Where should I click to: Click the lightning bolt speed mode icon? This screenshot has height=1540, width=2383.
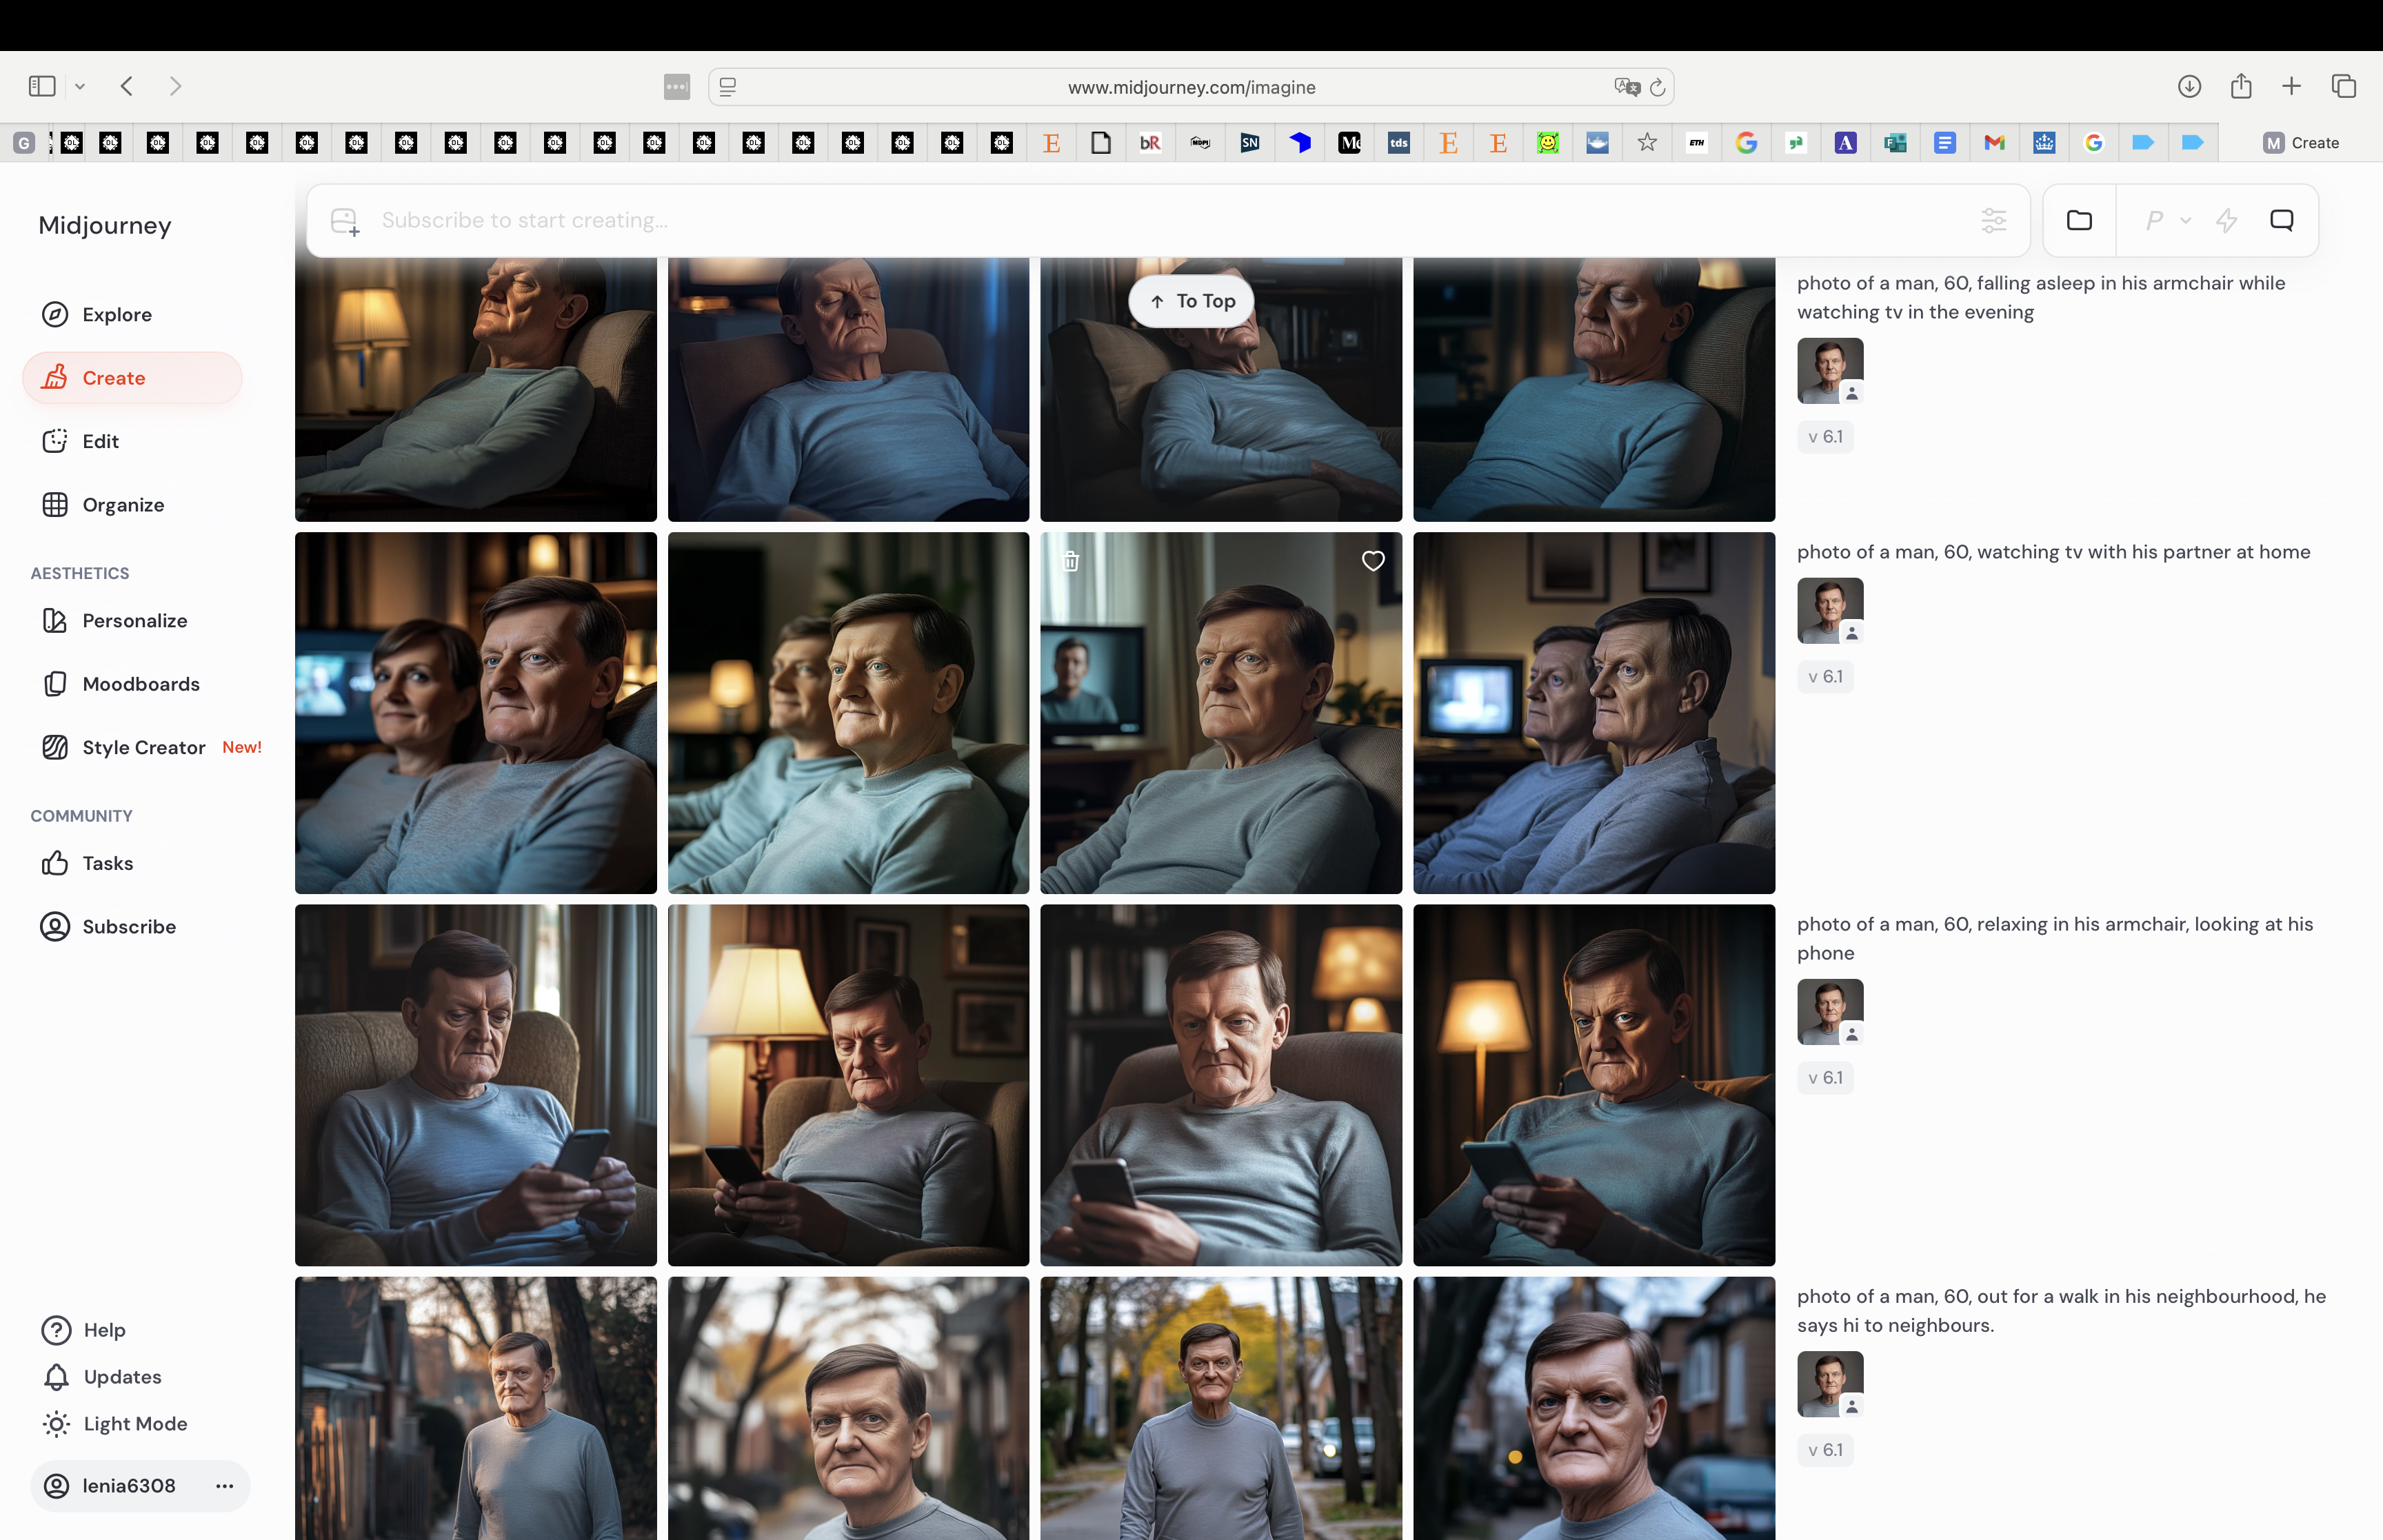pyautogui.click(x=2226, y=220)
